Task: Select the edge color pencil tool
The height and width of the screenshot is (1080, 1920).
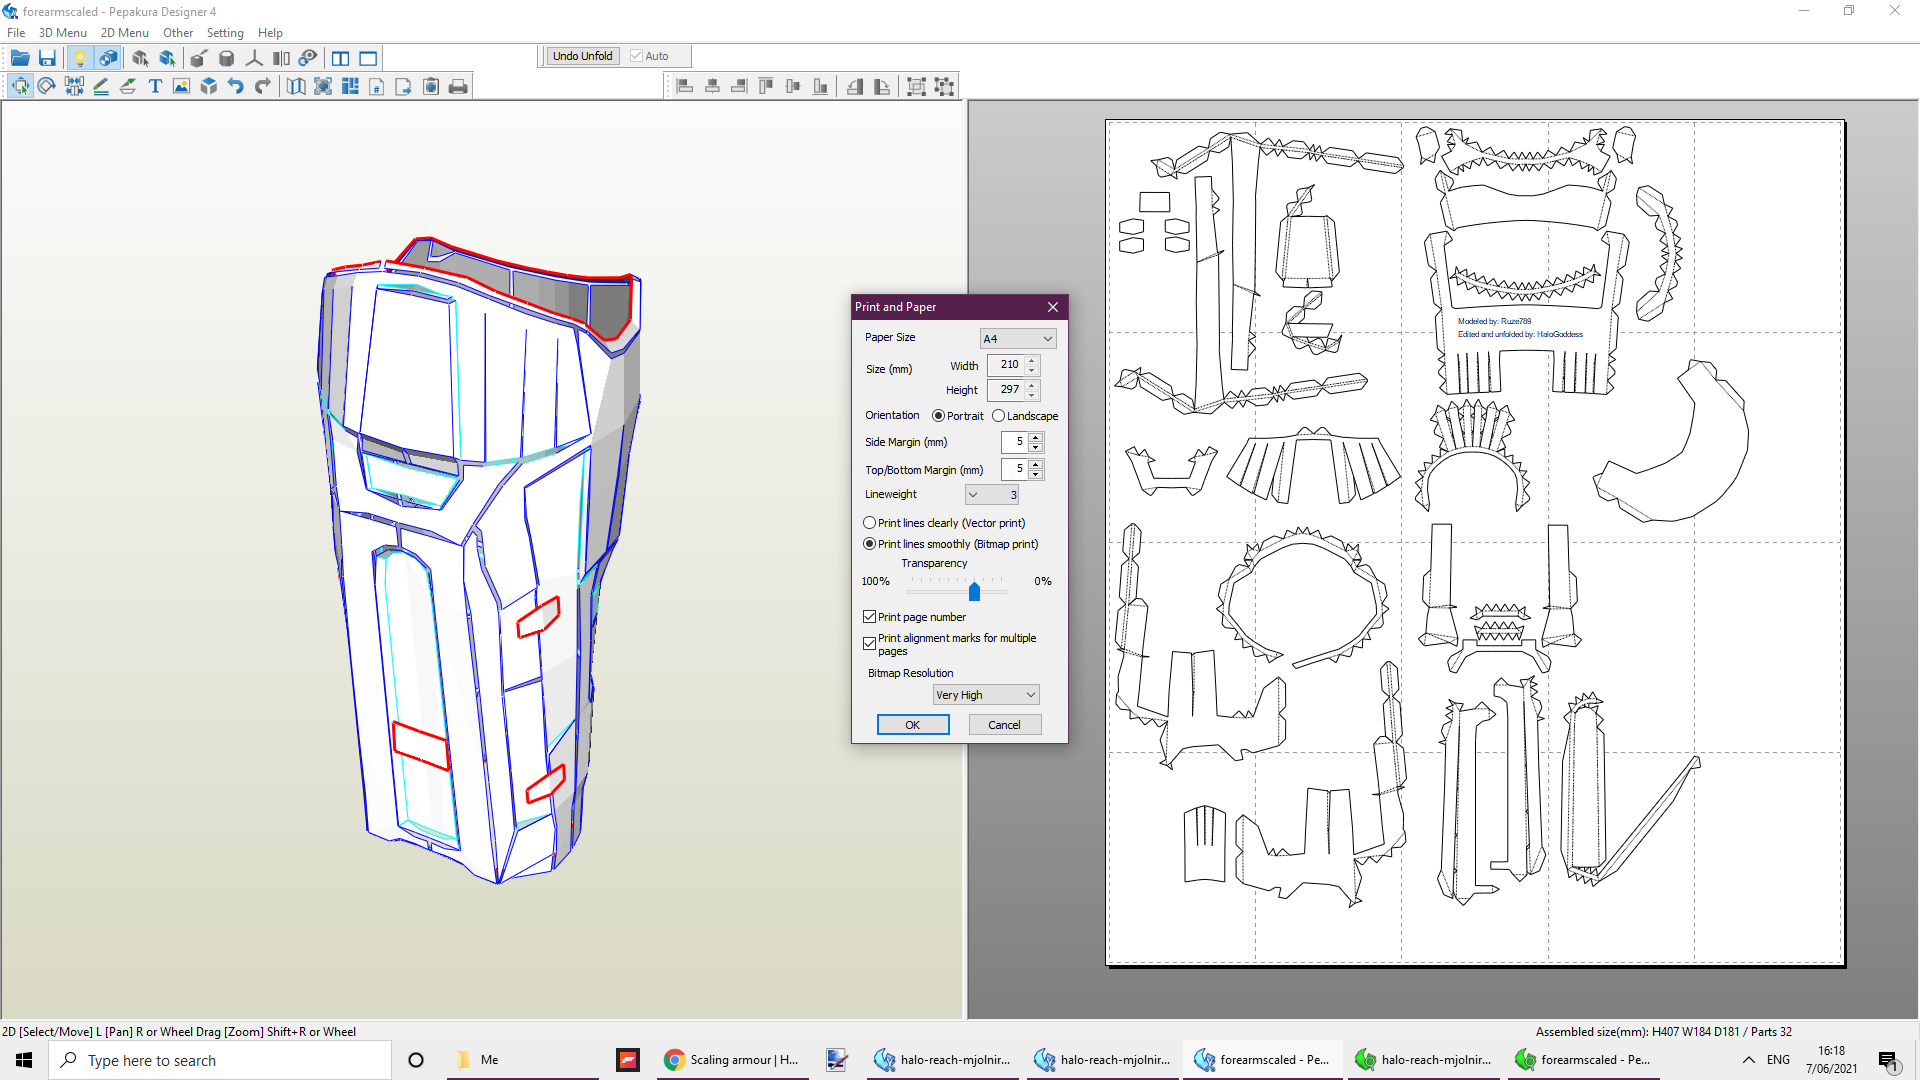Action: coord(101,86)
